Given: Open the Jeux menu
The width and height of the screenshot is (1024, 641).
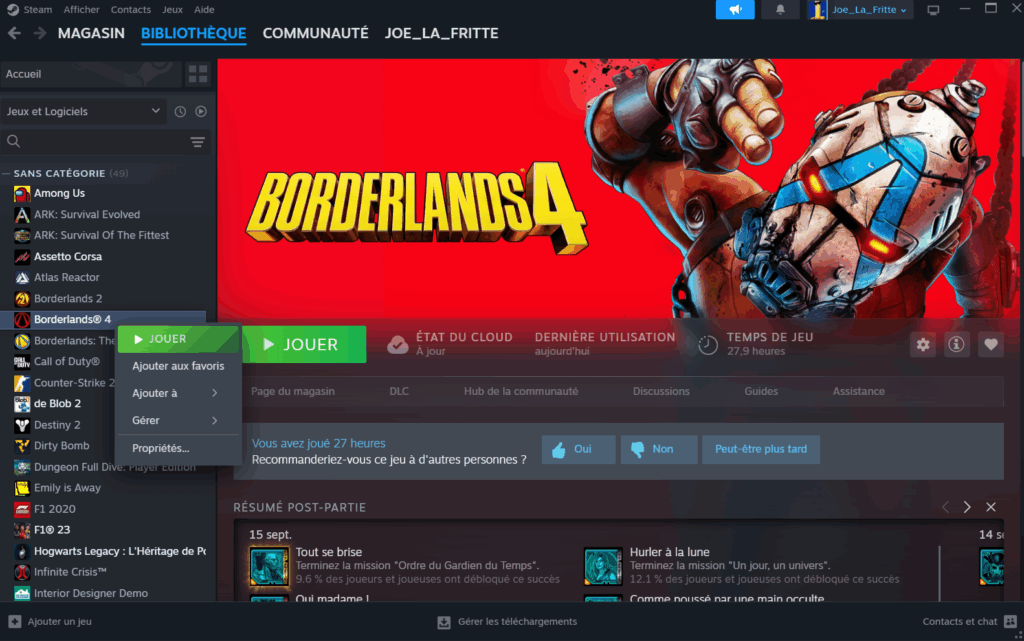Looking at the screenshot, I should [172, 10].
